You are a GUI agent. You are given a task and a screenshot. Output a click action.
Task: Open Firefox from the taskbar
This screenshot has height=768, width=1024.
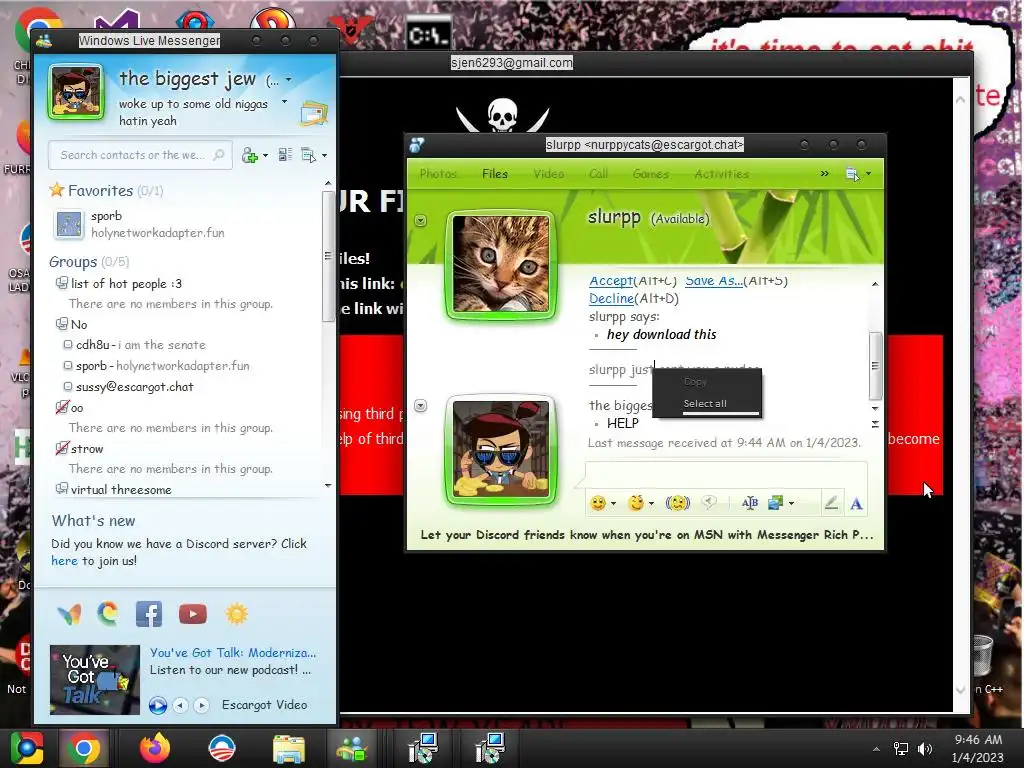click(x=155, y=748)
